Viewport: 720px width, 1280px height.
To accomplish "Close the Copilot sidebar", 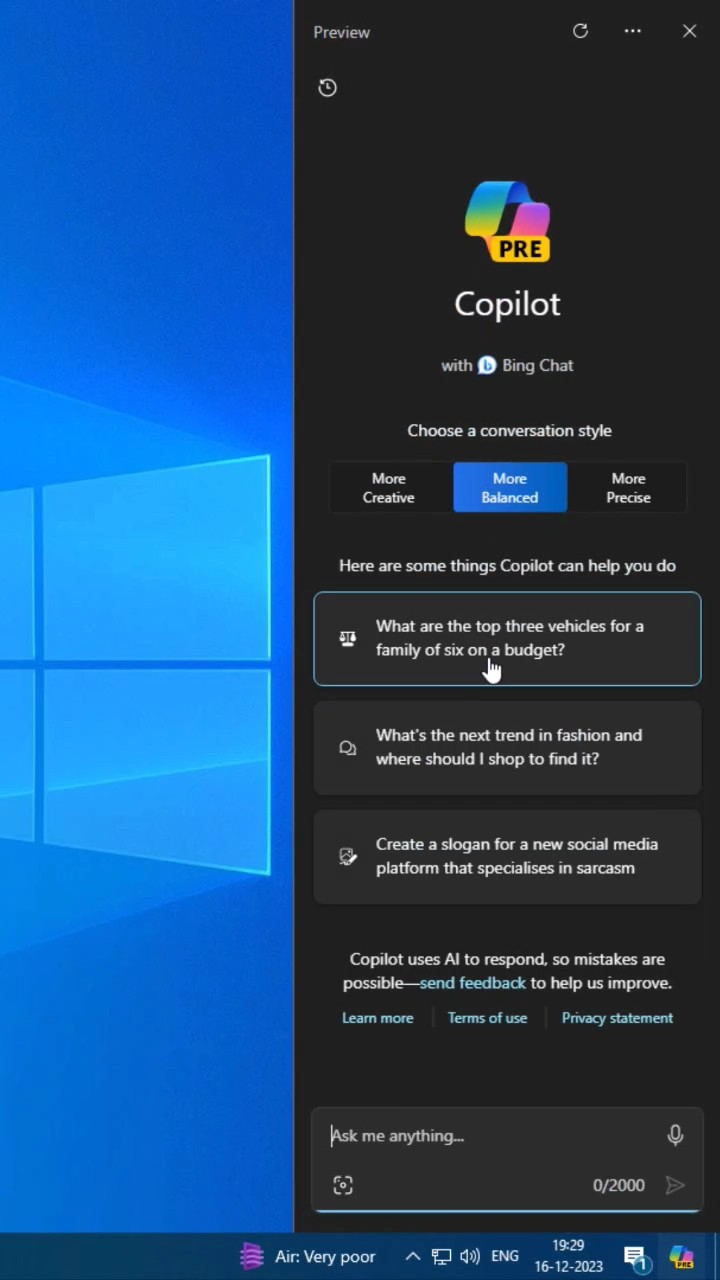I will (690, 31).
